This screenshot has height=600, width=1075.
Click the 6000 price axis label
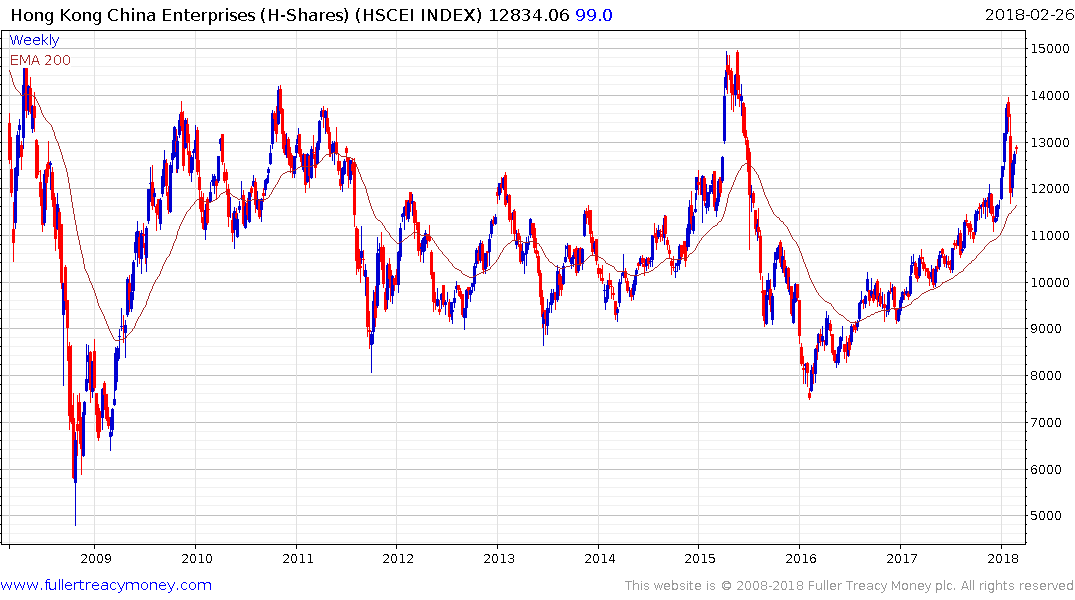click(x=1046, y=470)
